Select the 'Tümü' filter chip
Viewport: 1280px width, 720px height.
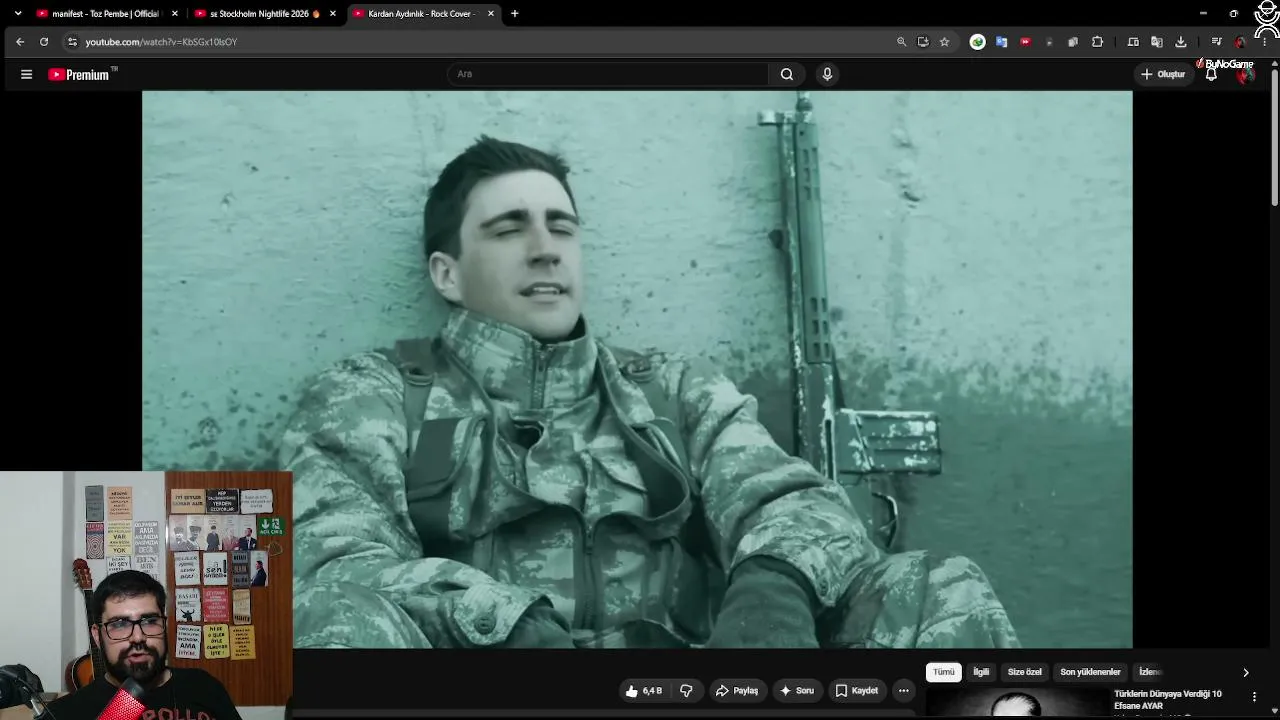click(943, 672)
